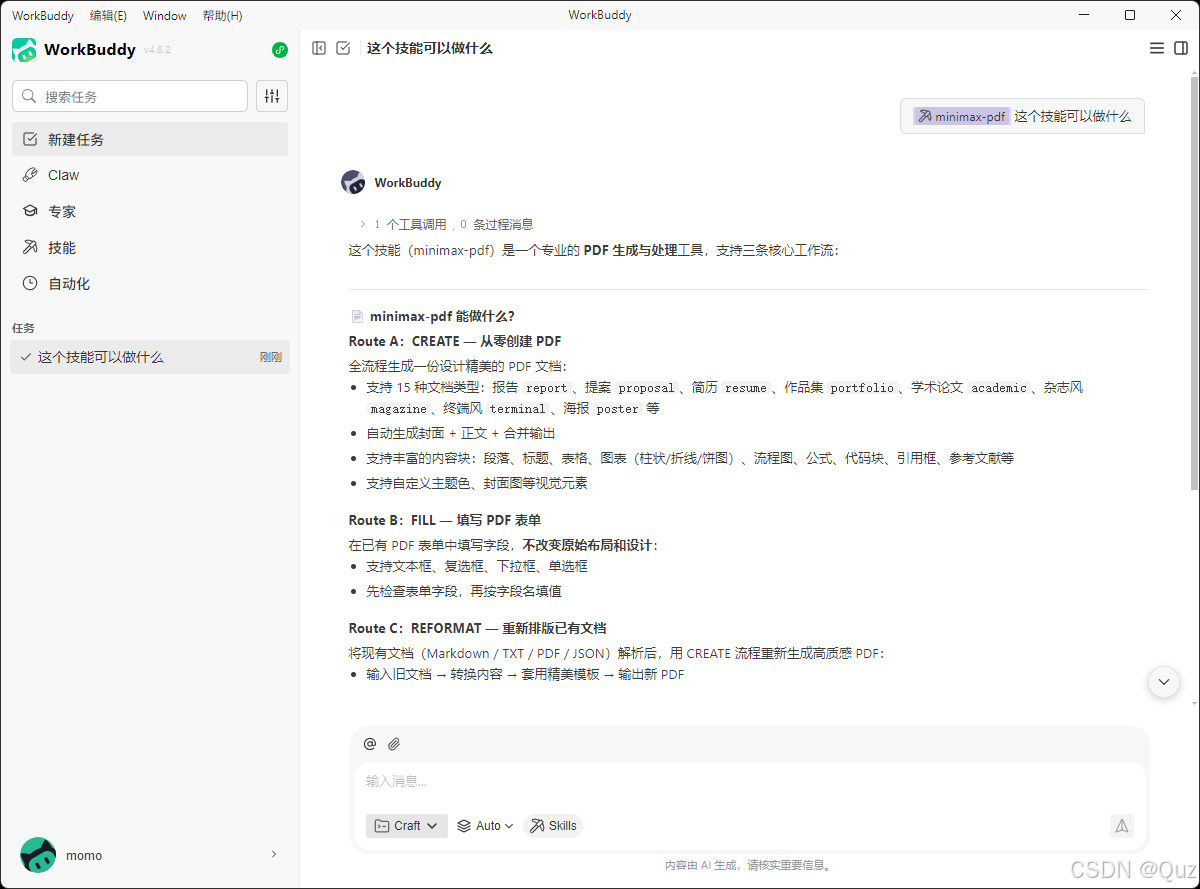Toggle the left sidebar collapse icon

(x=319, y=47)
